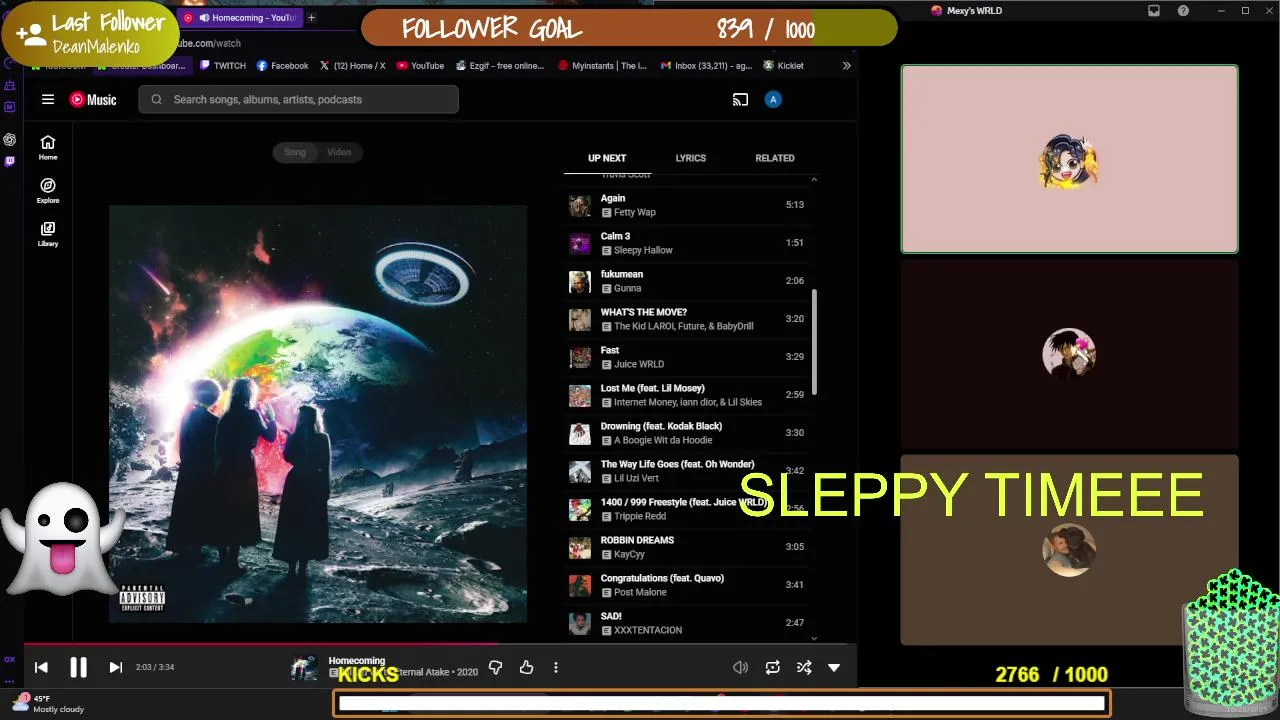
Task: Click the Again song thumbnail
Action: pos(580,205)
